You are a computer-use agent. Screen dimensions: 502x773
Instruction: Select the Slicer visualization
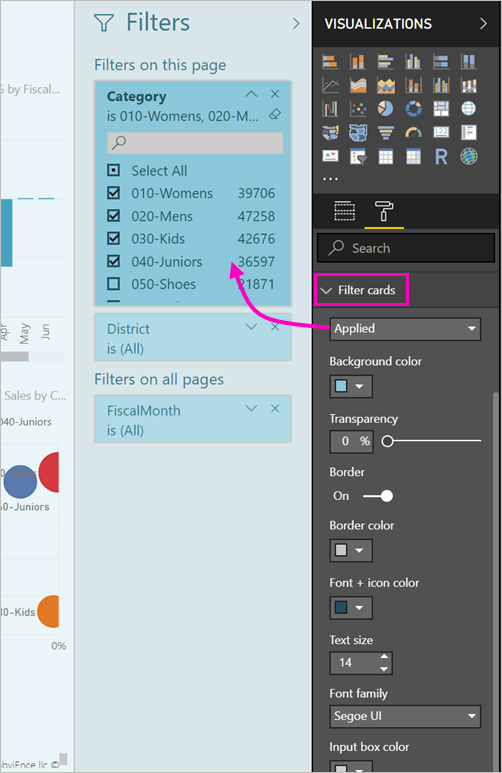pyautogui.click(x=358, y=157)
